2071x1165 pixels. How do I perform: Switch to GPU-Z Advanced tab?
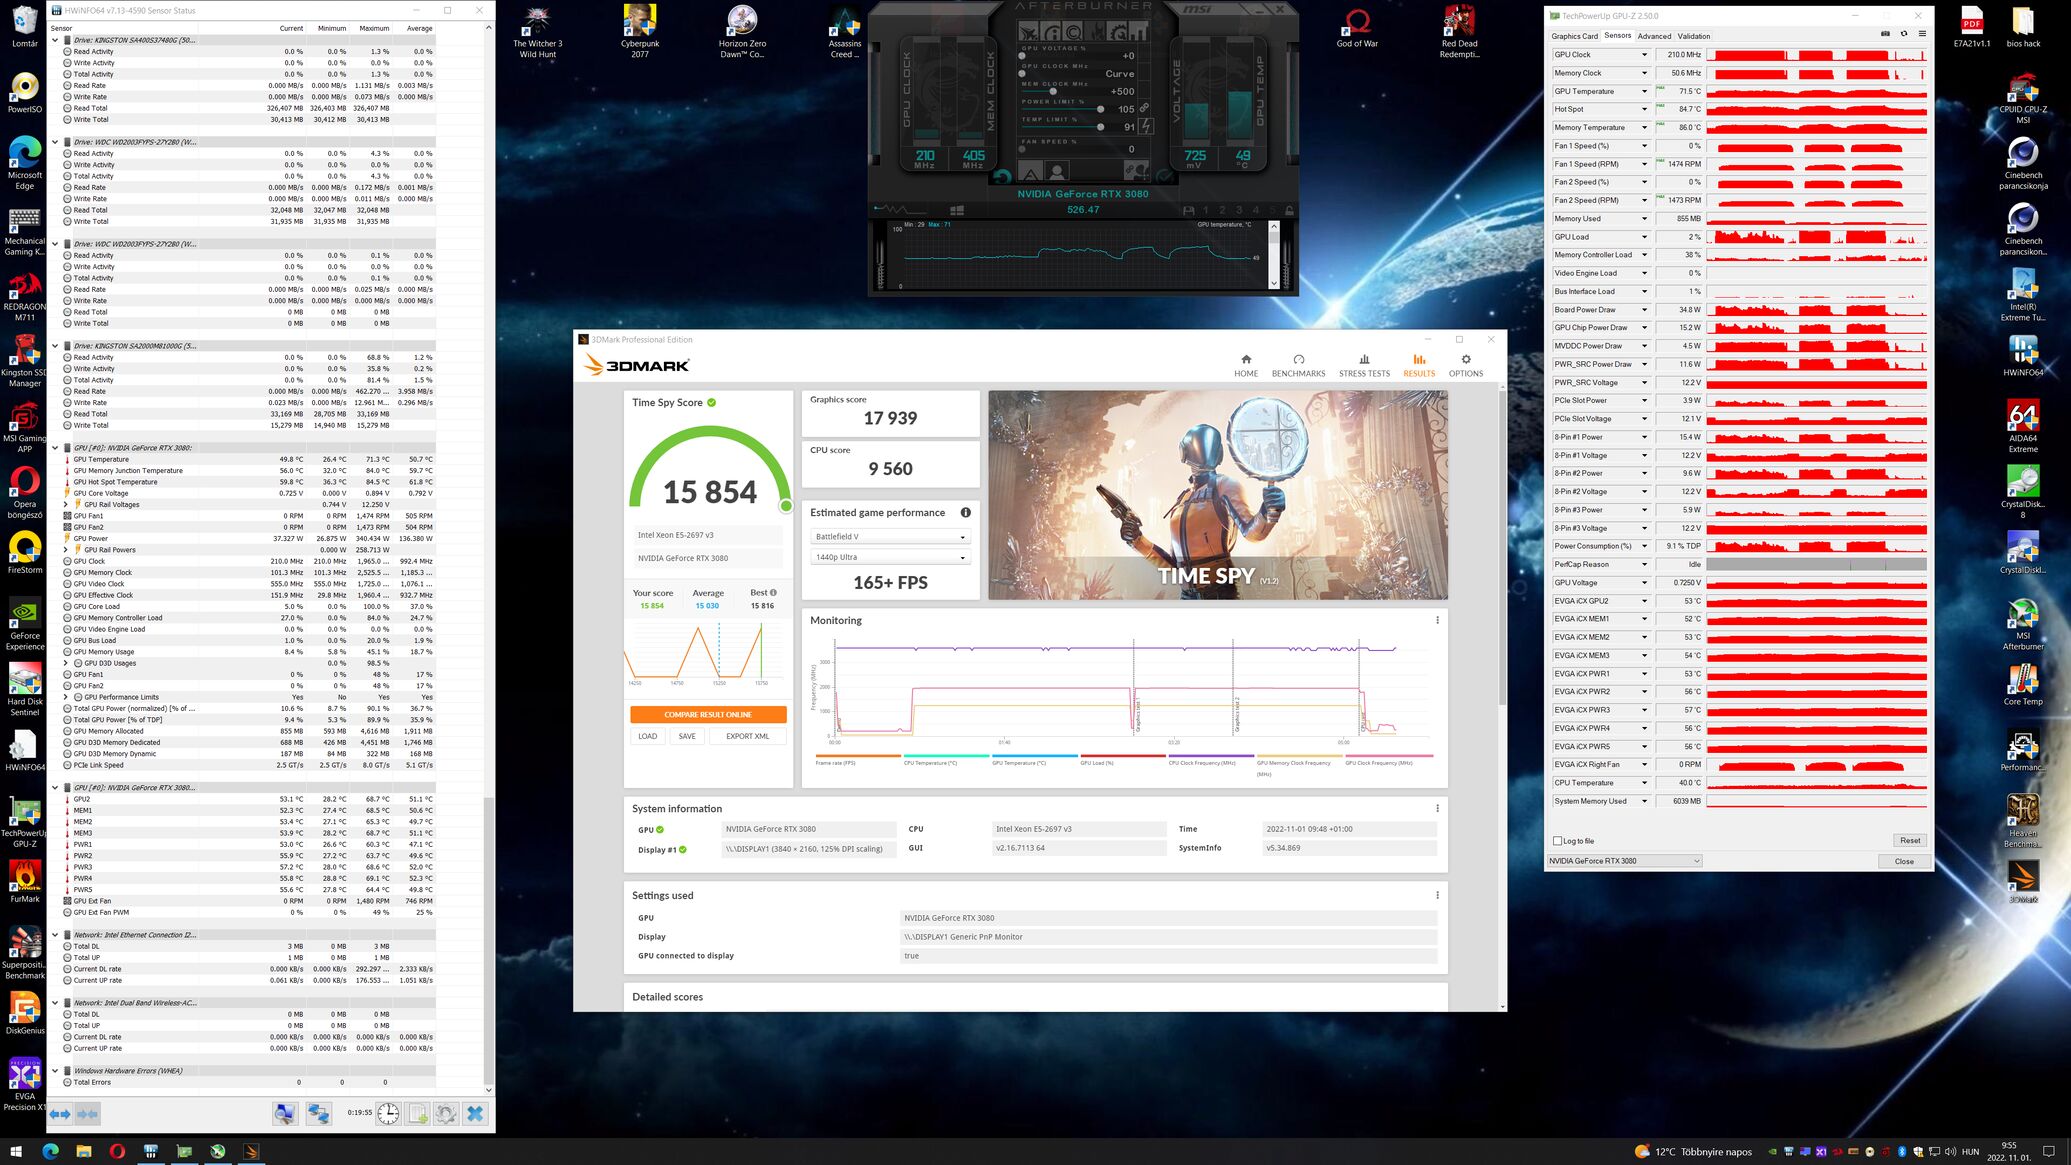point(1653,36)
